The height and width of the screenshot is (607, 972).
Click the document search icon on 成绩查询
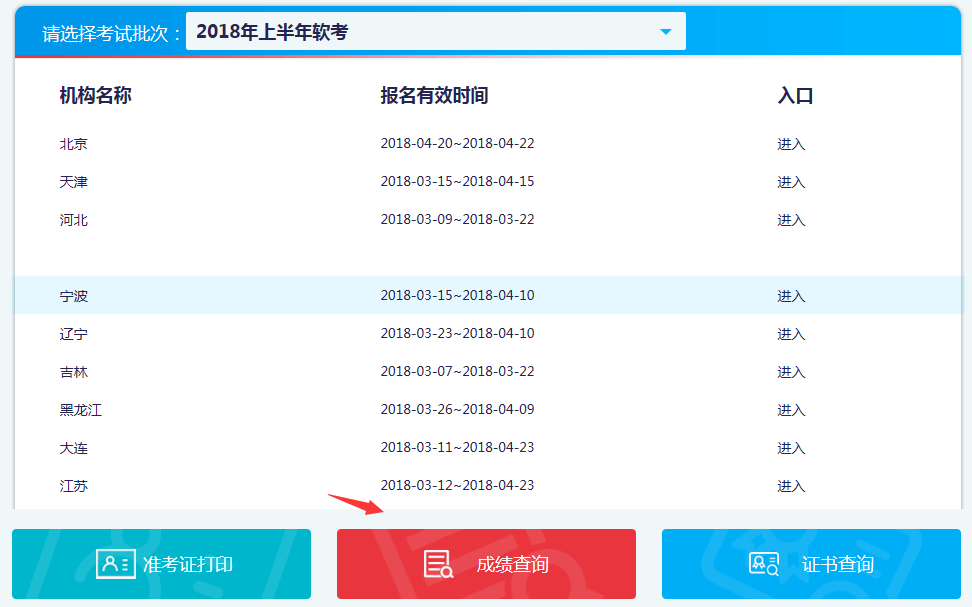pos(438,564)
